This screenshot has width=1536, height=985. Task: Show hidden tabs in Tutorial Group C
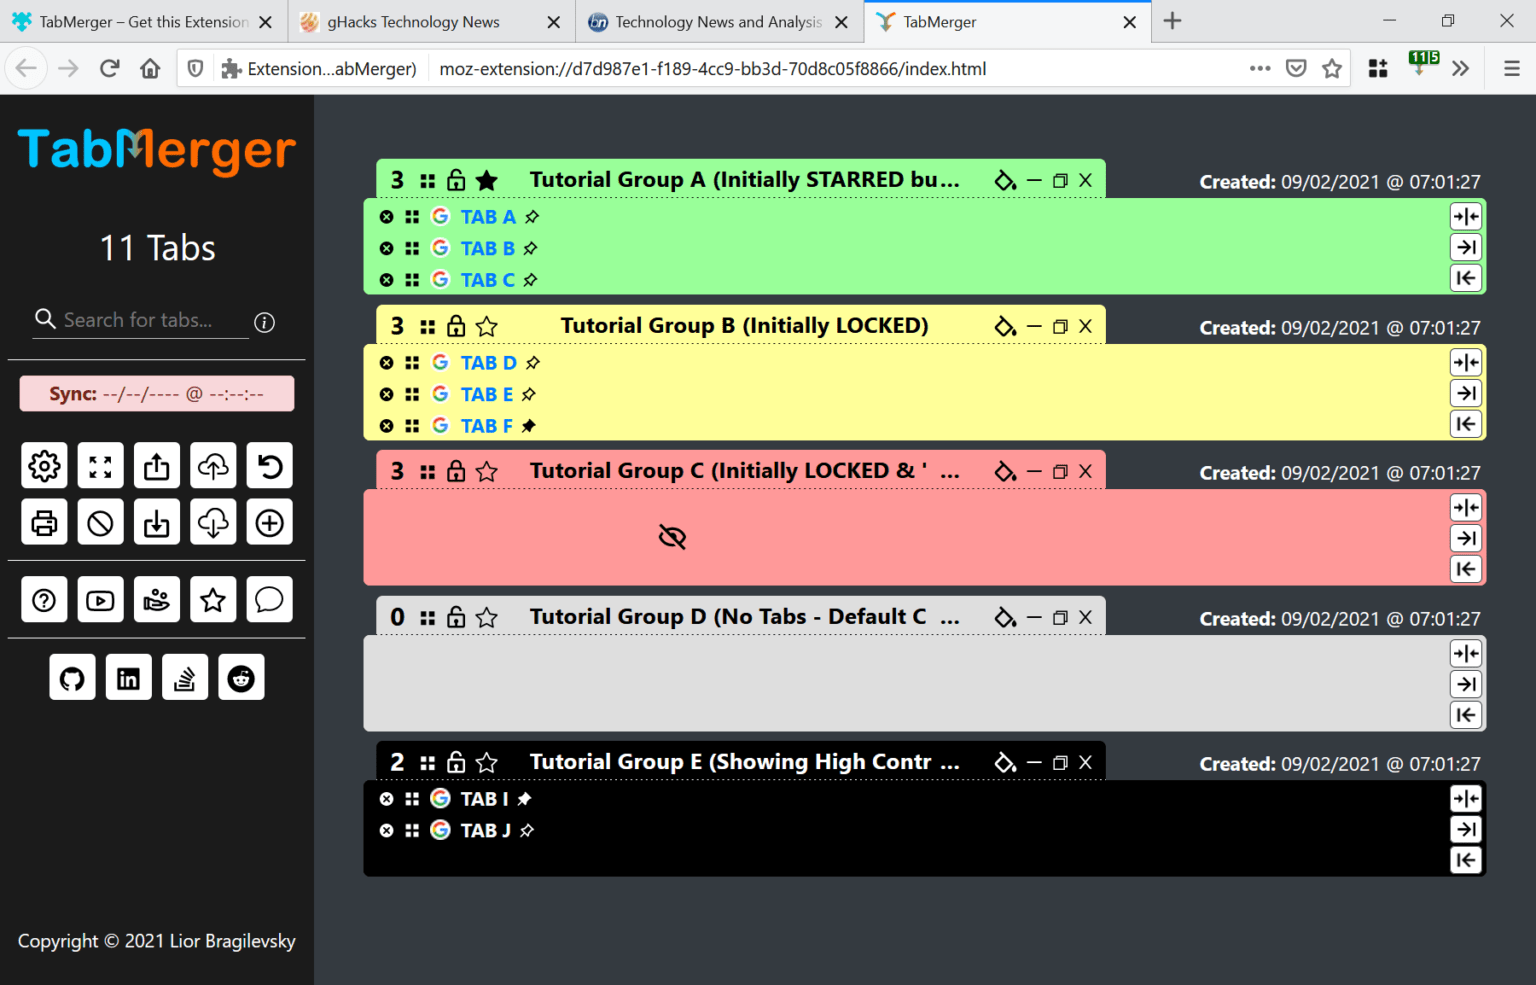click(672, 537)
